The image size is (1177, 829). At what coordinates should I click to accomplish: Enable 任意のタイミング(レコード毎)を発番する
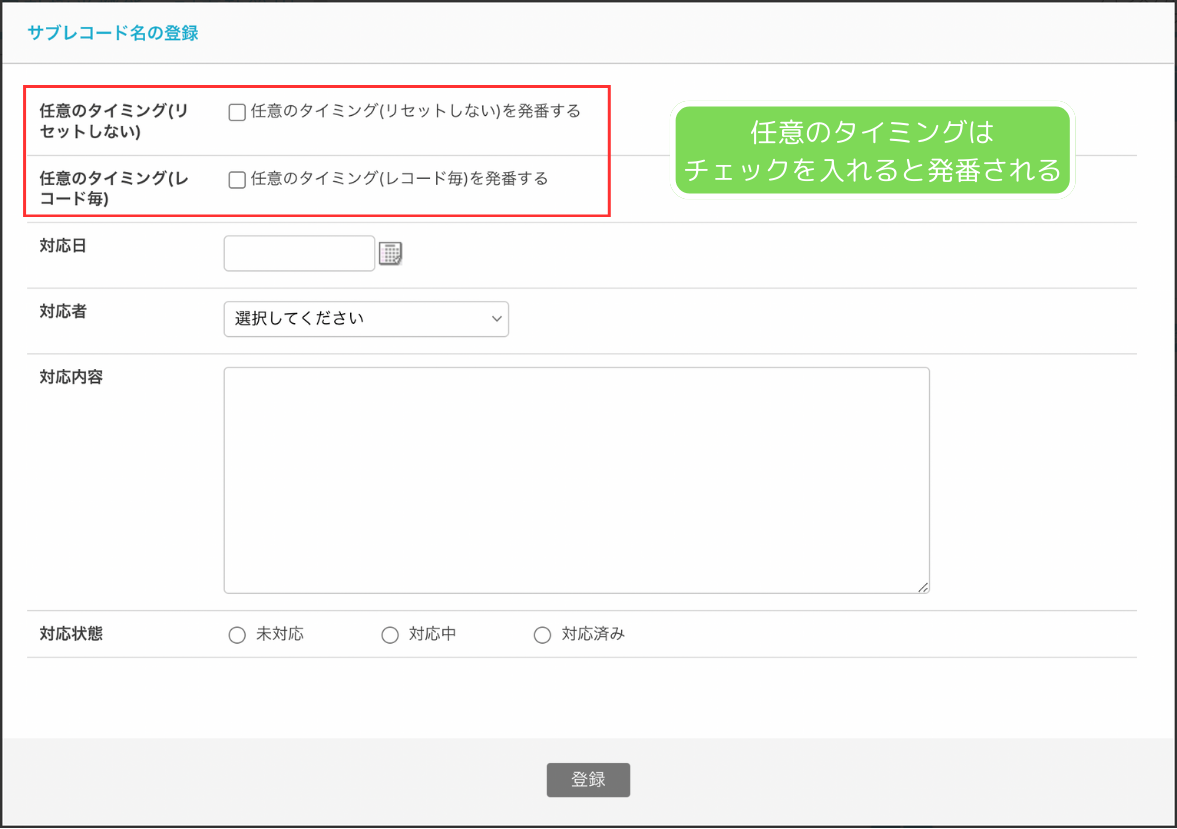(236, 180)
